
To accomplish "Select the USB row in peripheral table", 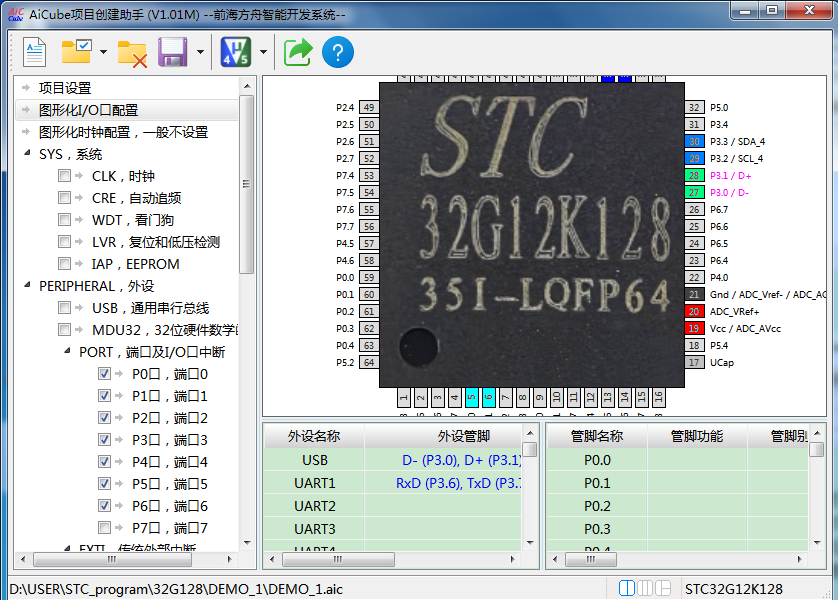I will (393, 460).
